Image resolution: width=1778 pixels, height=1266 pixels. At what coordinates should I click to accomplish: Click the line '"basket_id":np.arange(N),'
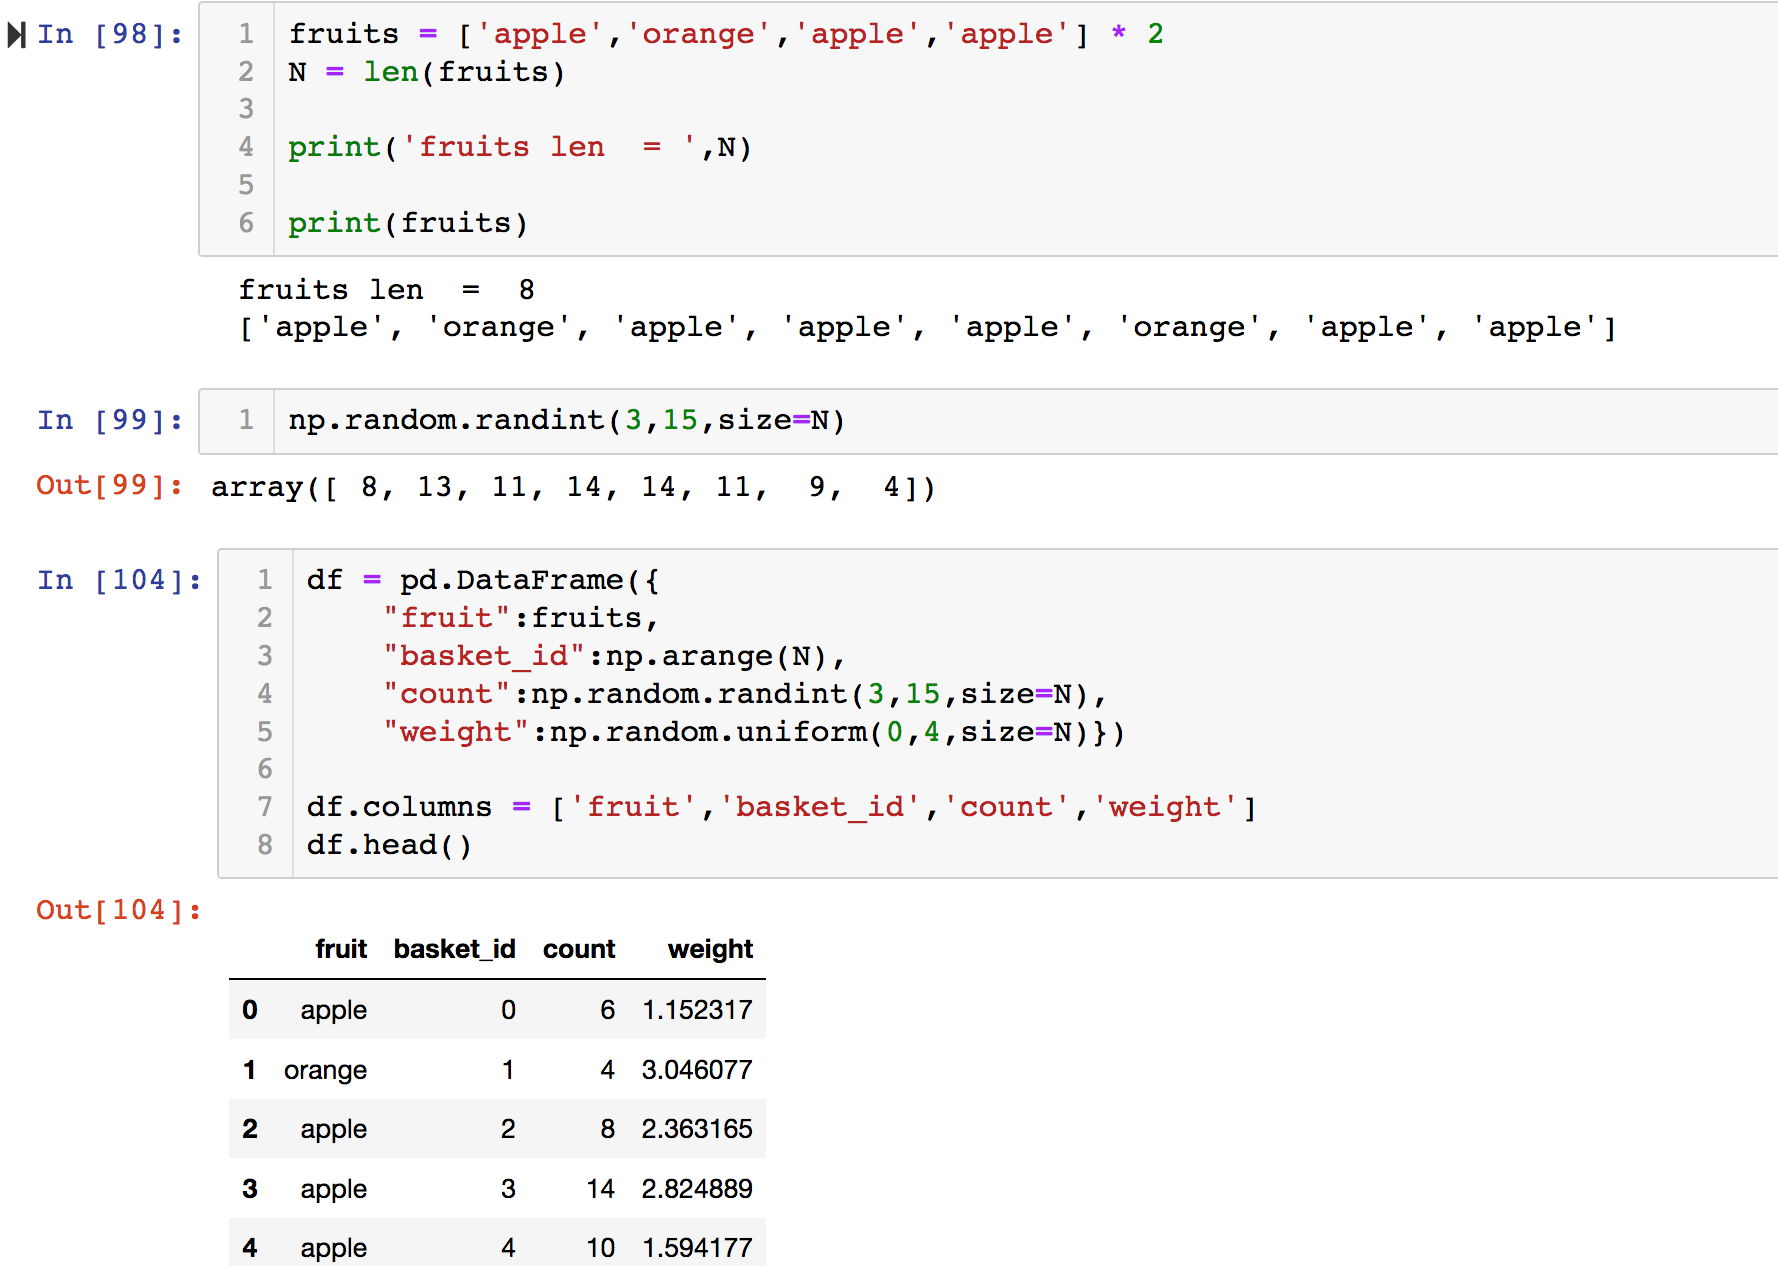point(614,657)
